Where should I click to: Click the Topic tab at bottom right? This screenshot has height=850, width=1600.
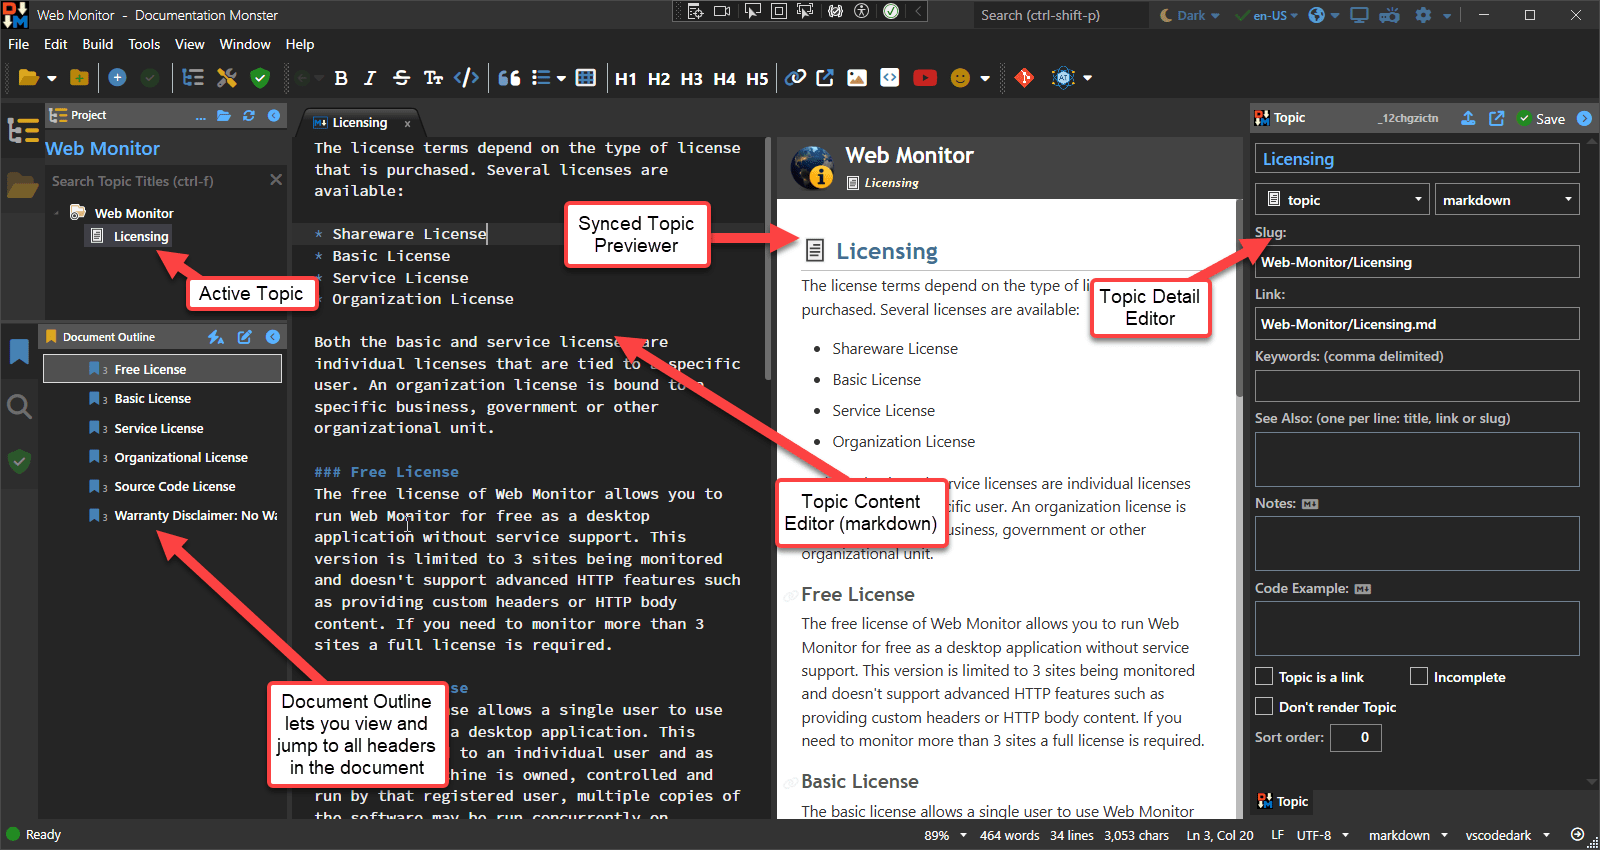[1283, 801]
